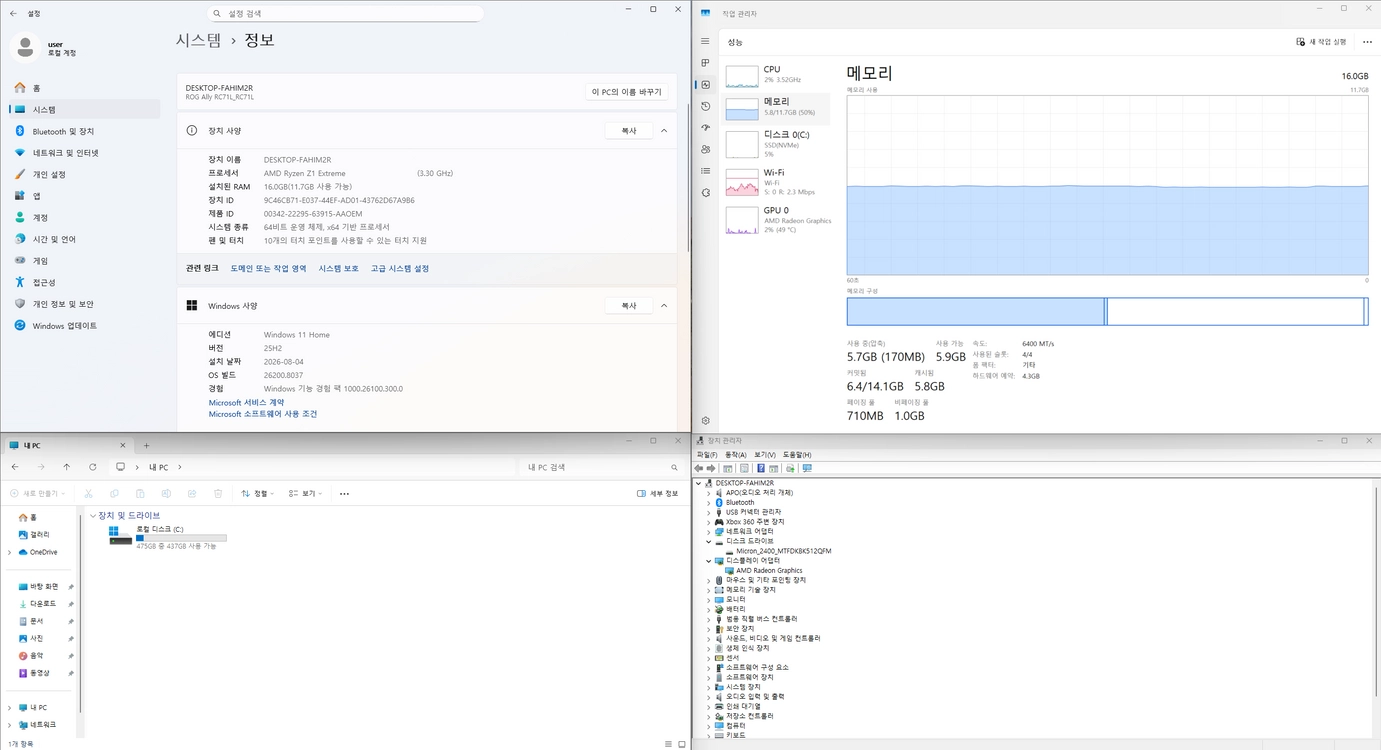Click the memory composition bar in Task Manager
Image resolution: width=1381 pixels, height=750 pixels.
tap(1107, 311)
